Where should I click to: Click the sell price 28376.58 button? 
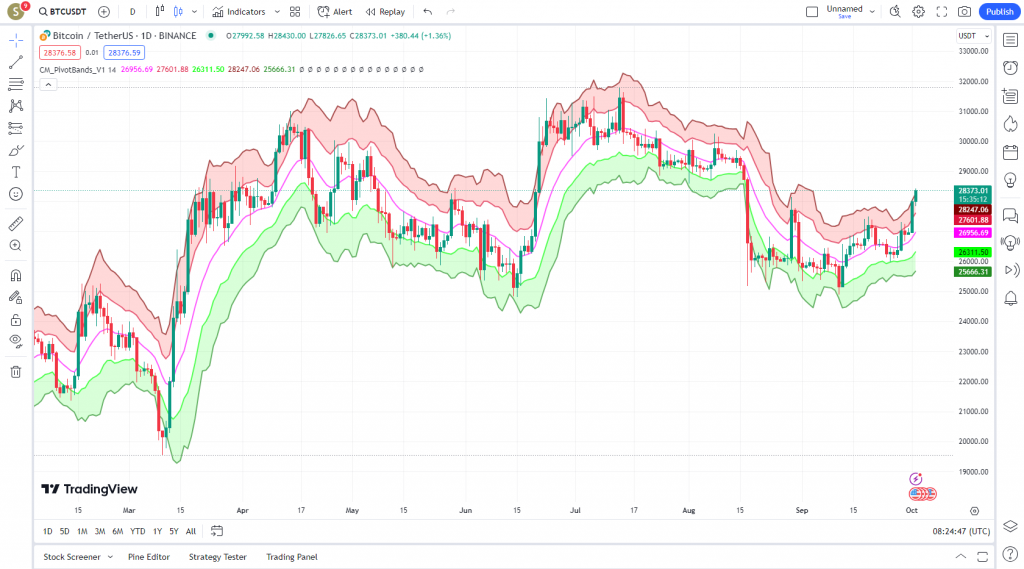click(x=59, y=53)
